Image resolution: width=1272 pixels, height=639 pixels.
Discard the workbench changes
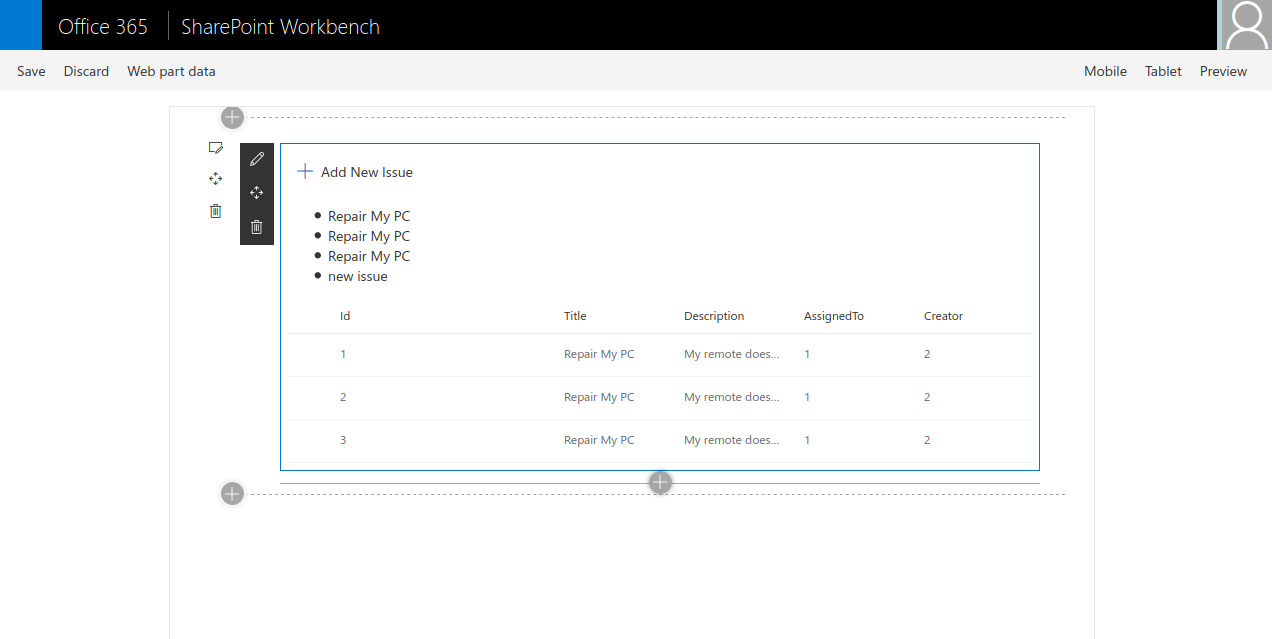point(86,71)
